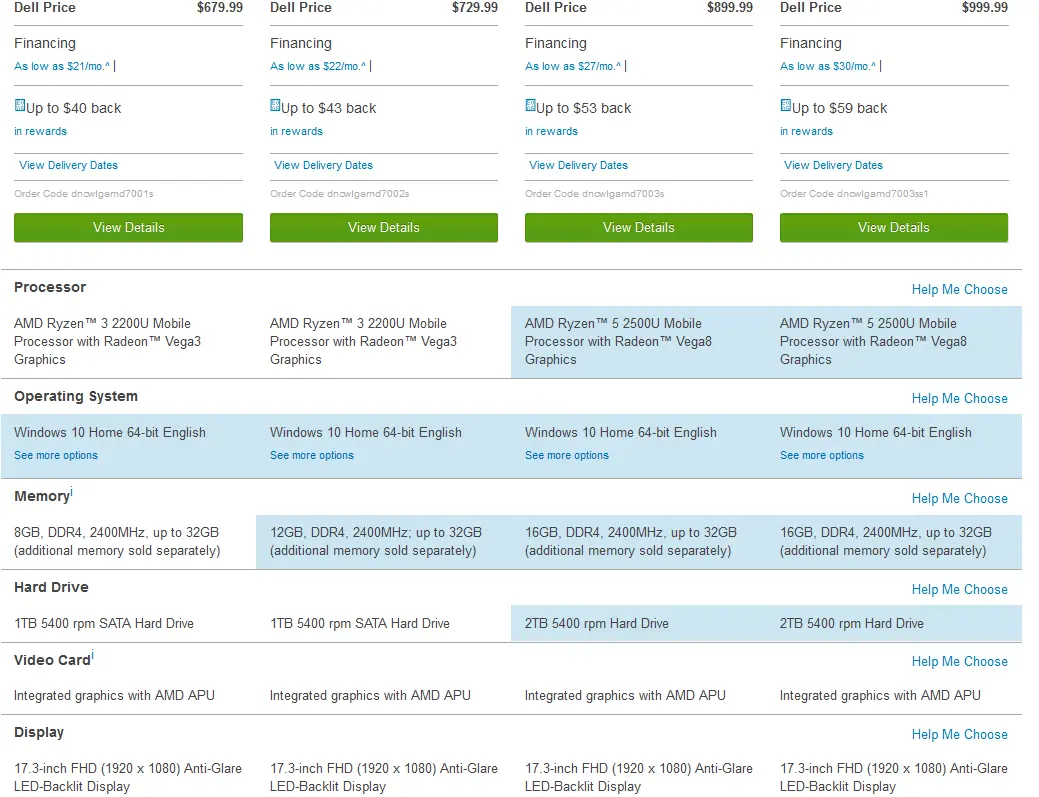Click Help Me Choose for Processor
1039x797 pixels.
pos(959,290)
